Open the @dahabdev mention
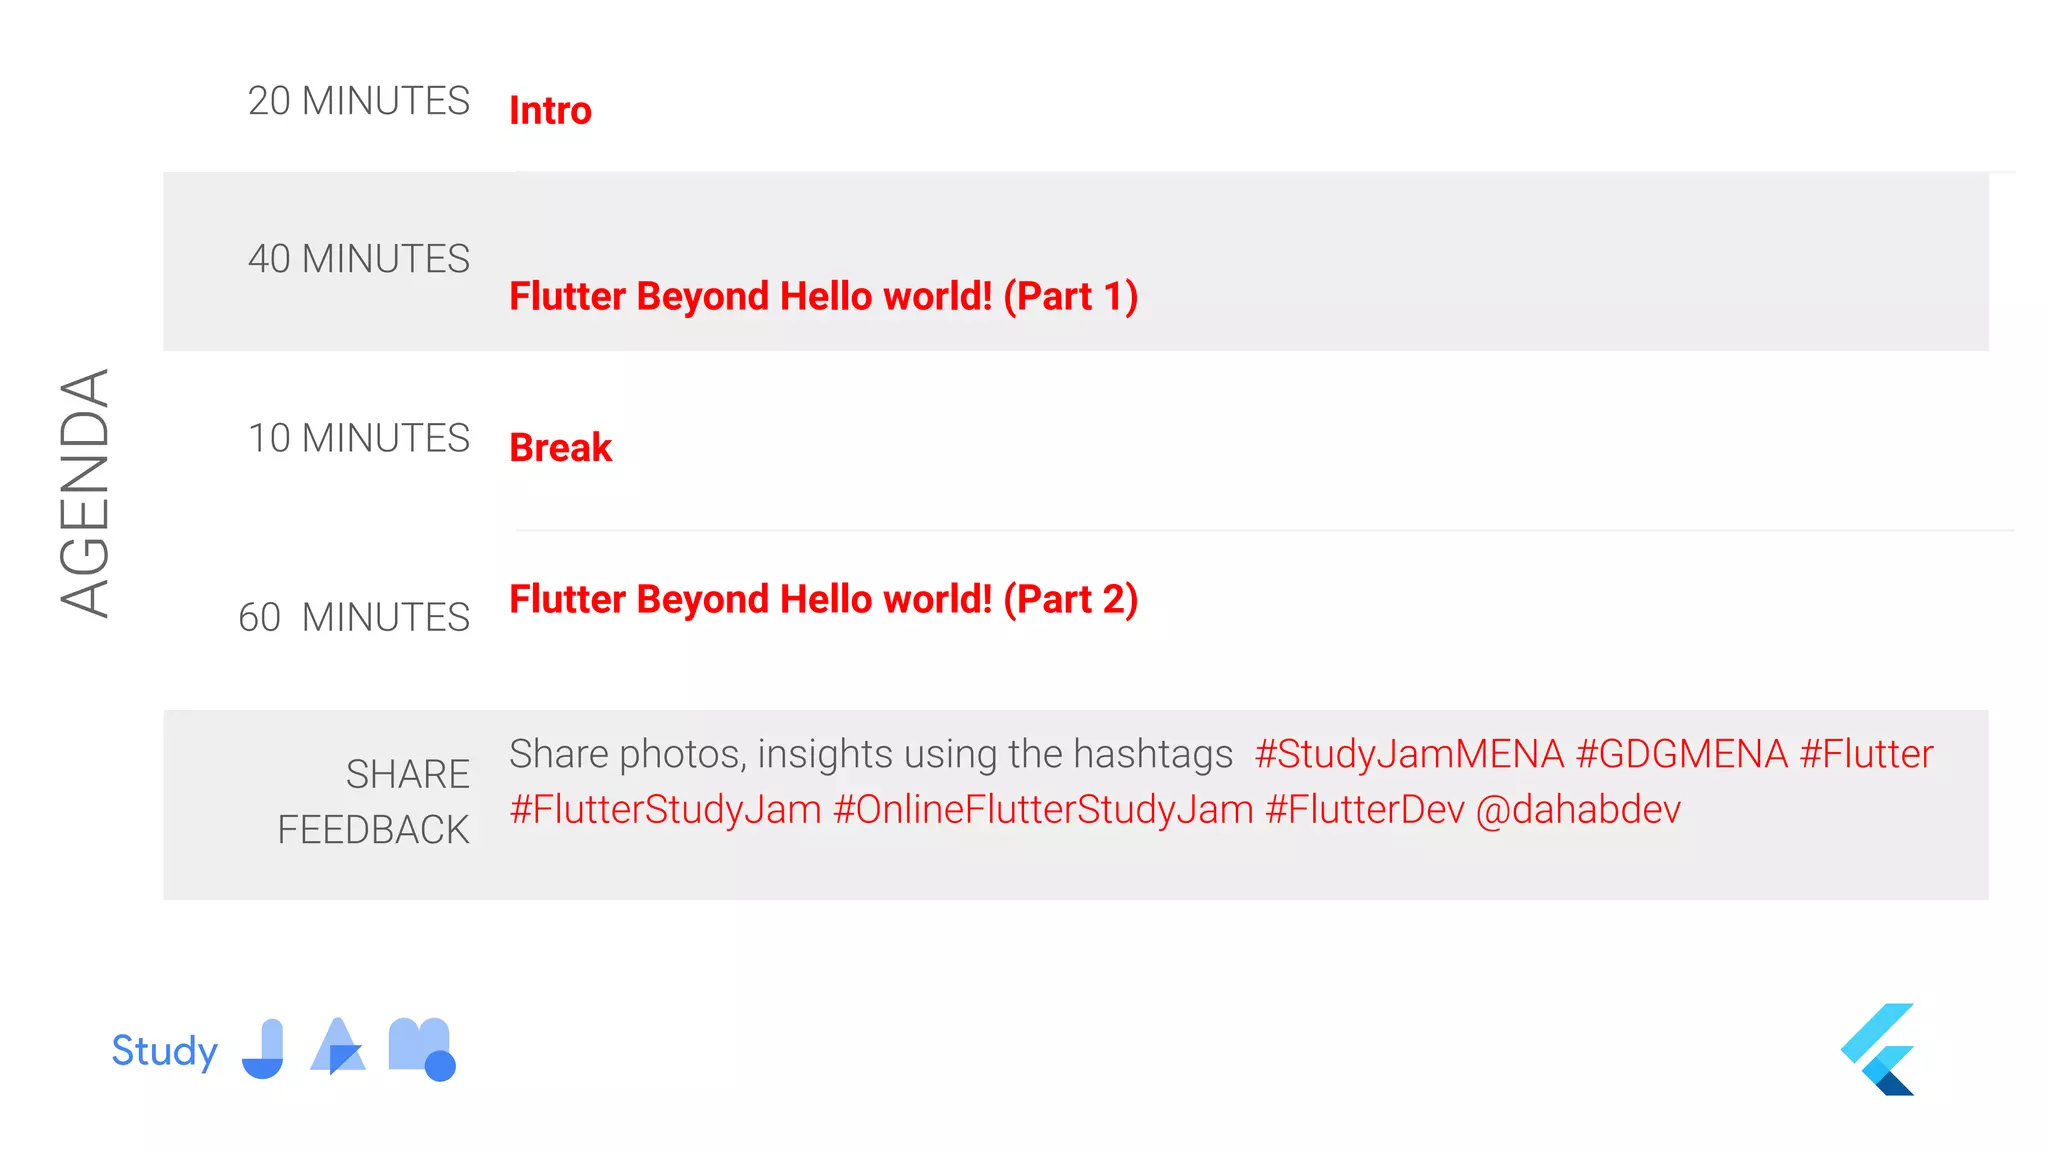 pyautogui.click(x=1579, y=810)
